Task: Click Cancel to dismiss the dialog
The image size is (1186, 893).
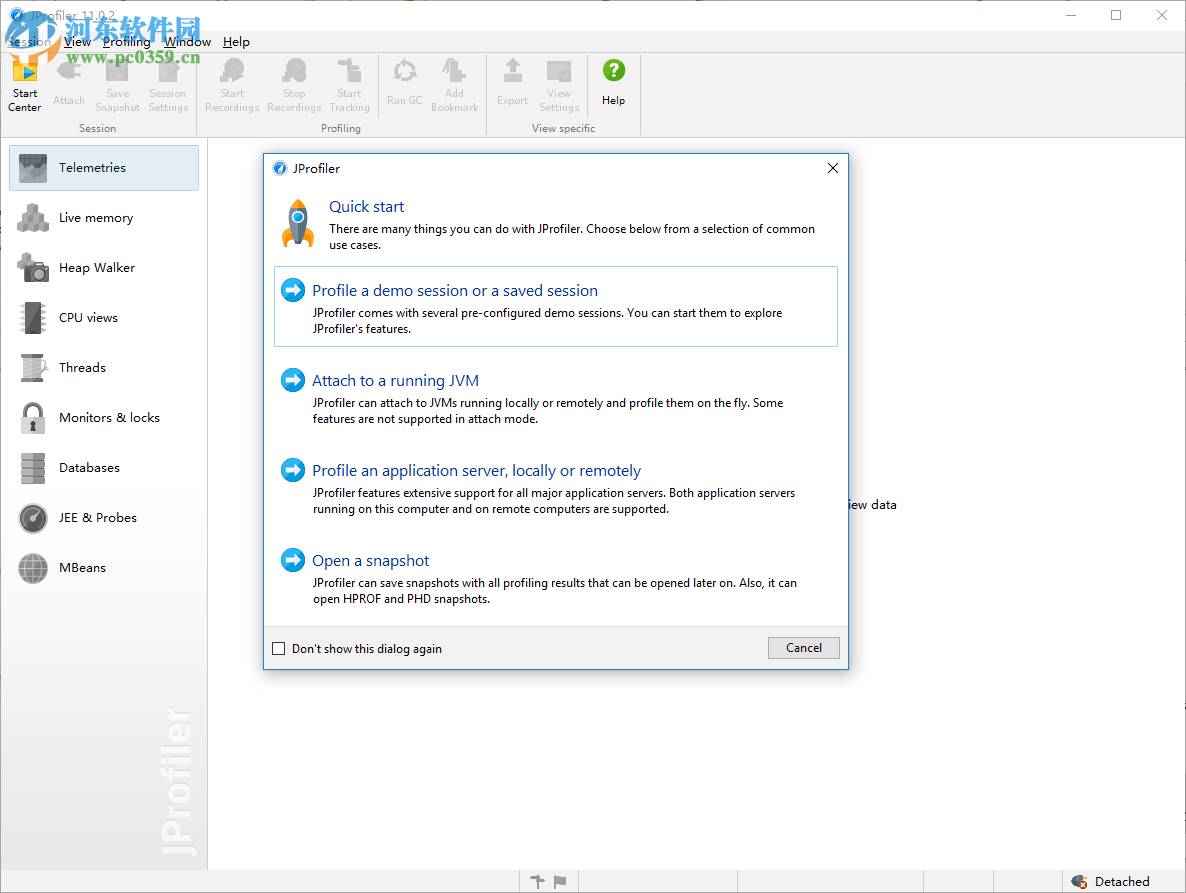Action: (x=803, y=648)
